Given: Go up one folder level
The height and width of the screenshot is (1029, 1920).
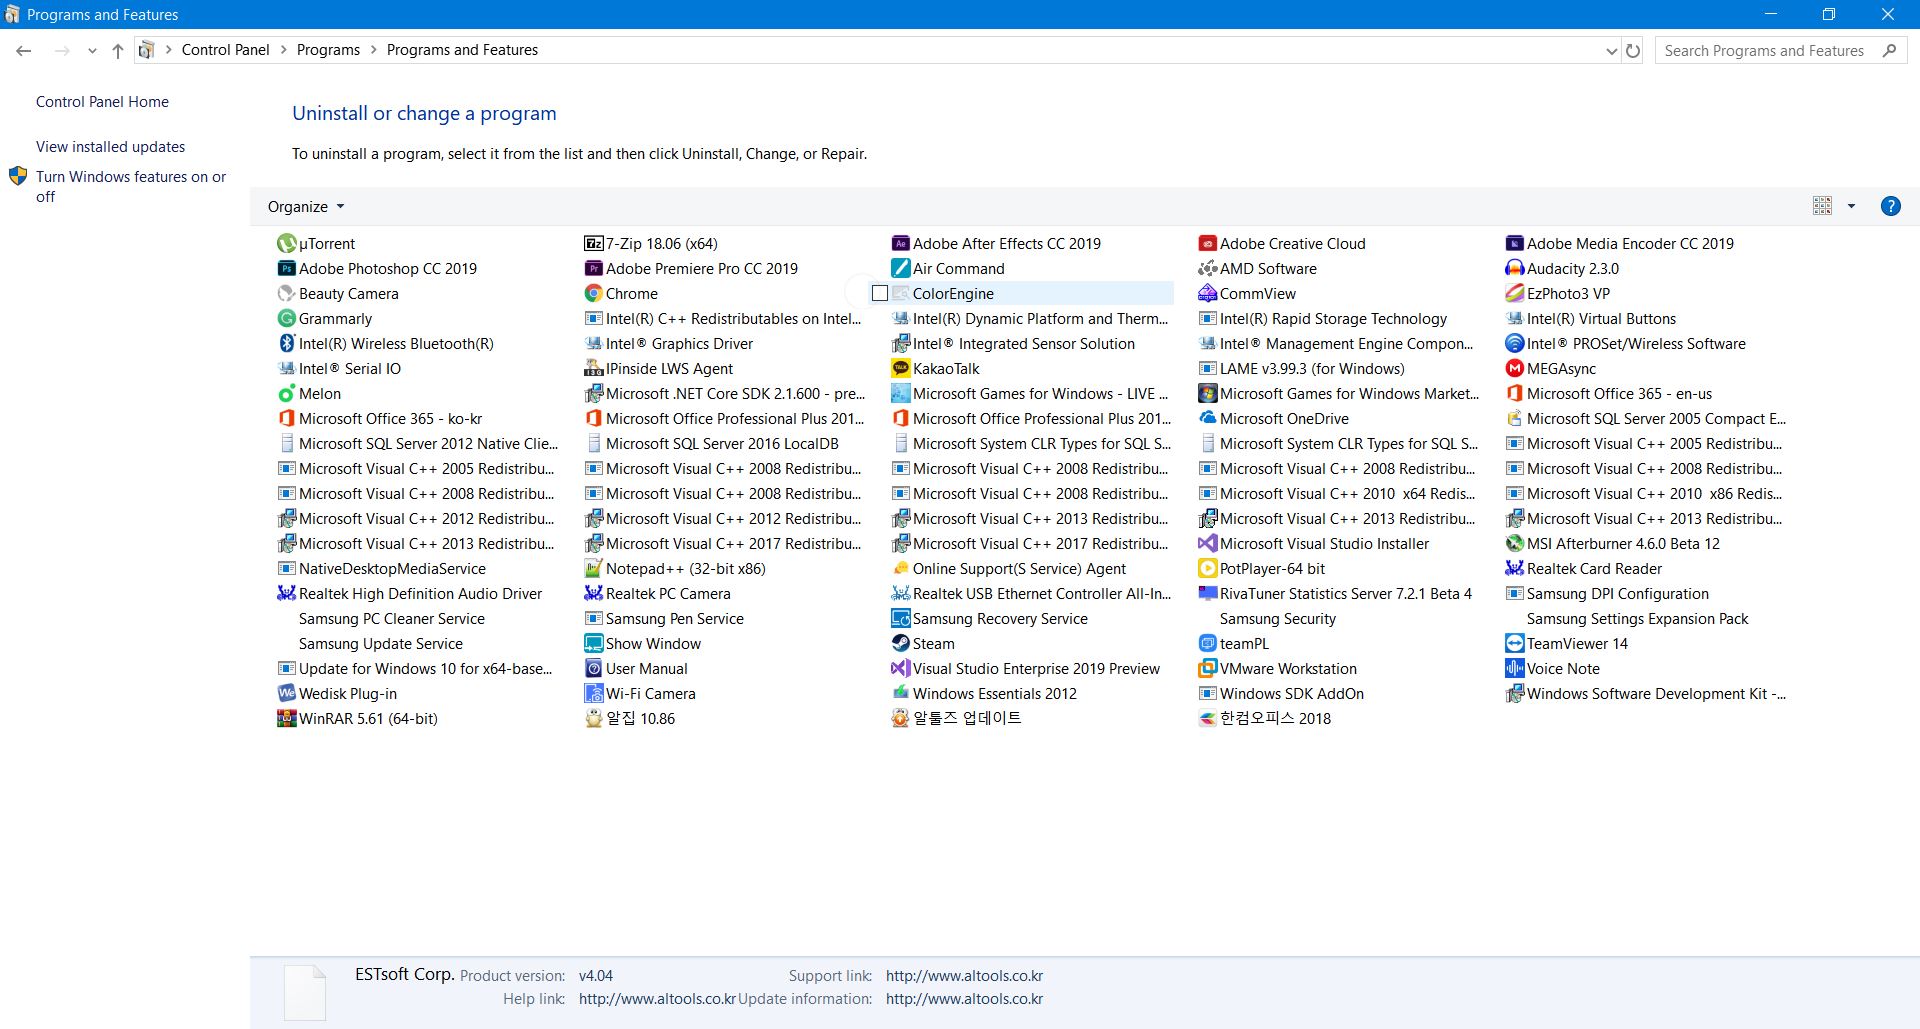Looking at the screenshot, I should tap(118, 50).
